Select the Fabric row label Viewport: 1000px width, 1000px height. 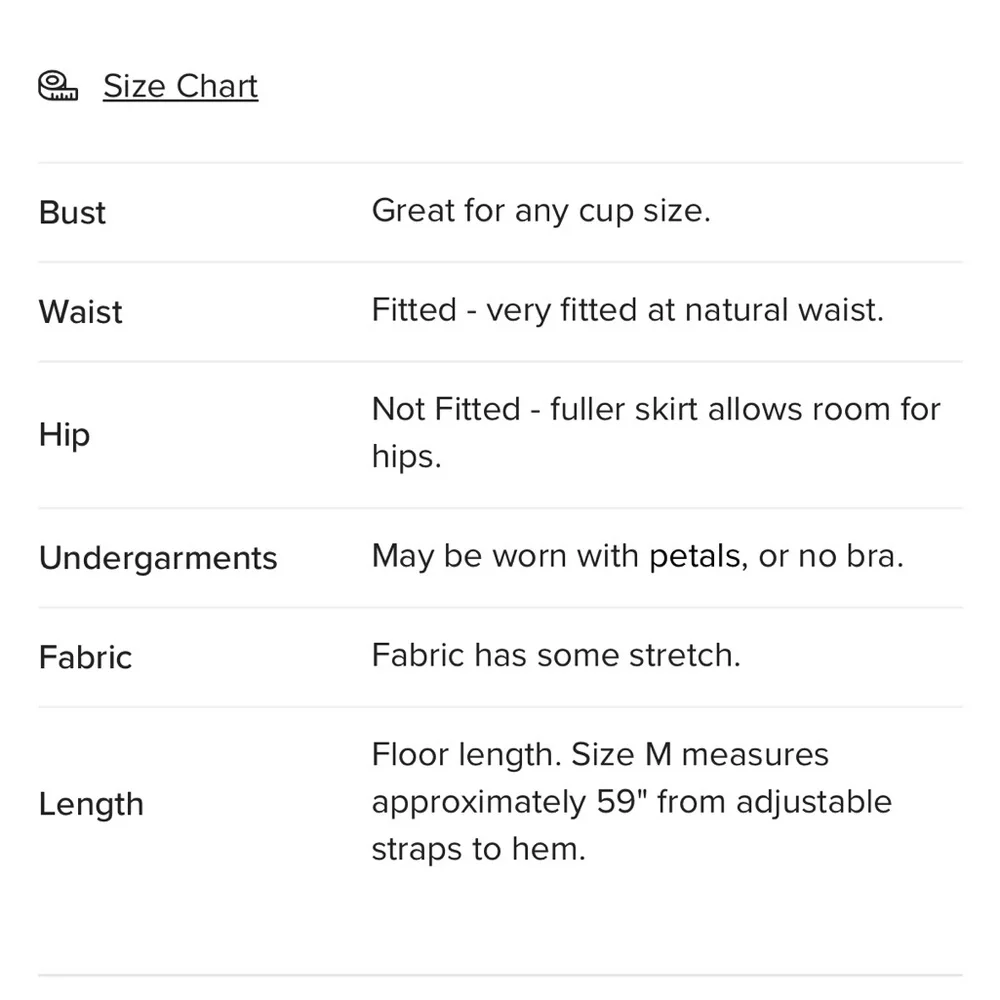[x=85, y=657]
